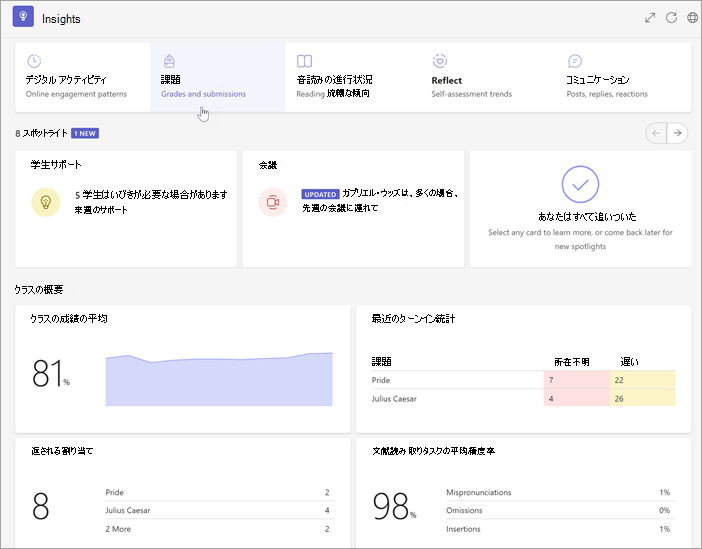Click the 81% class average value

51,373
